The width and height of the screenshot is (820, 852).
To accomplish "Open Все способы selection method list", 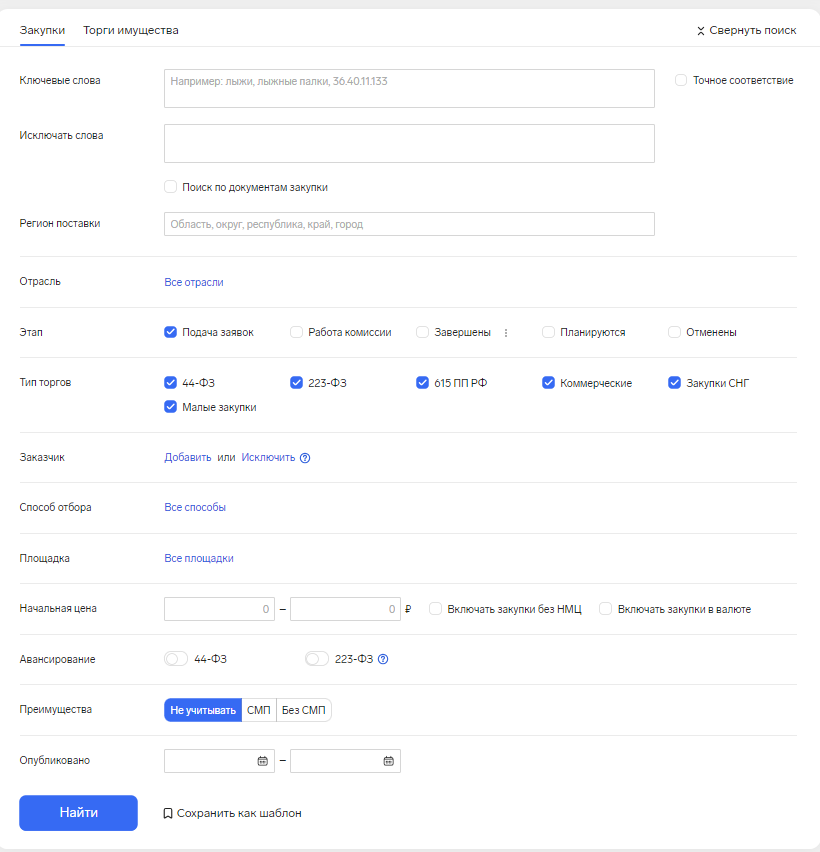I will point(195,508).
